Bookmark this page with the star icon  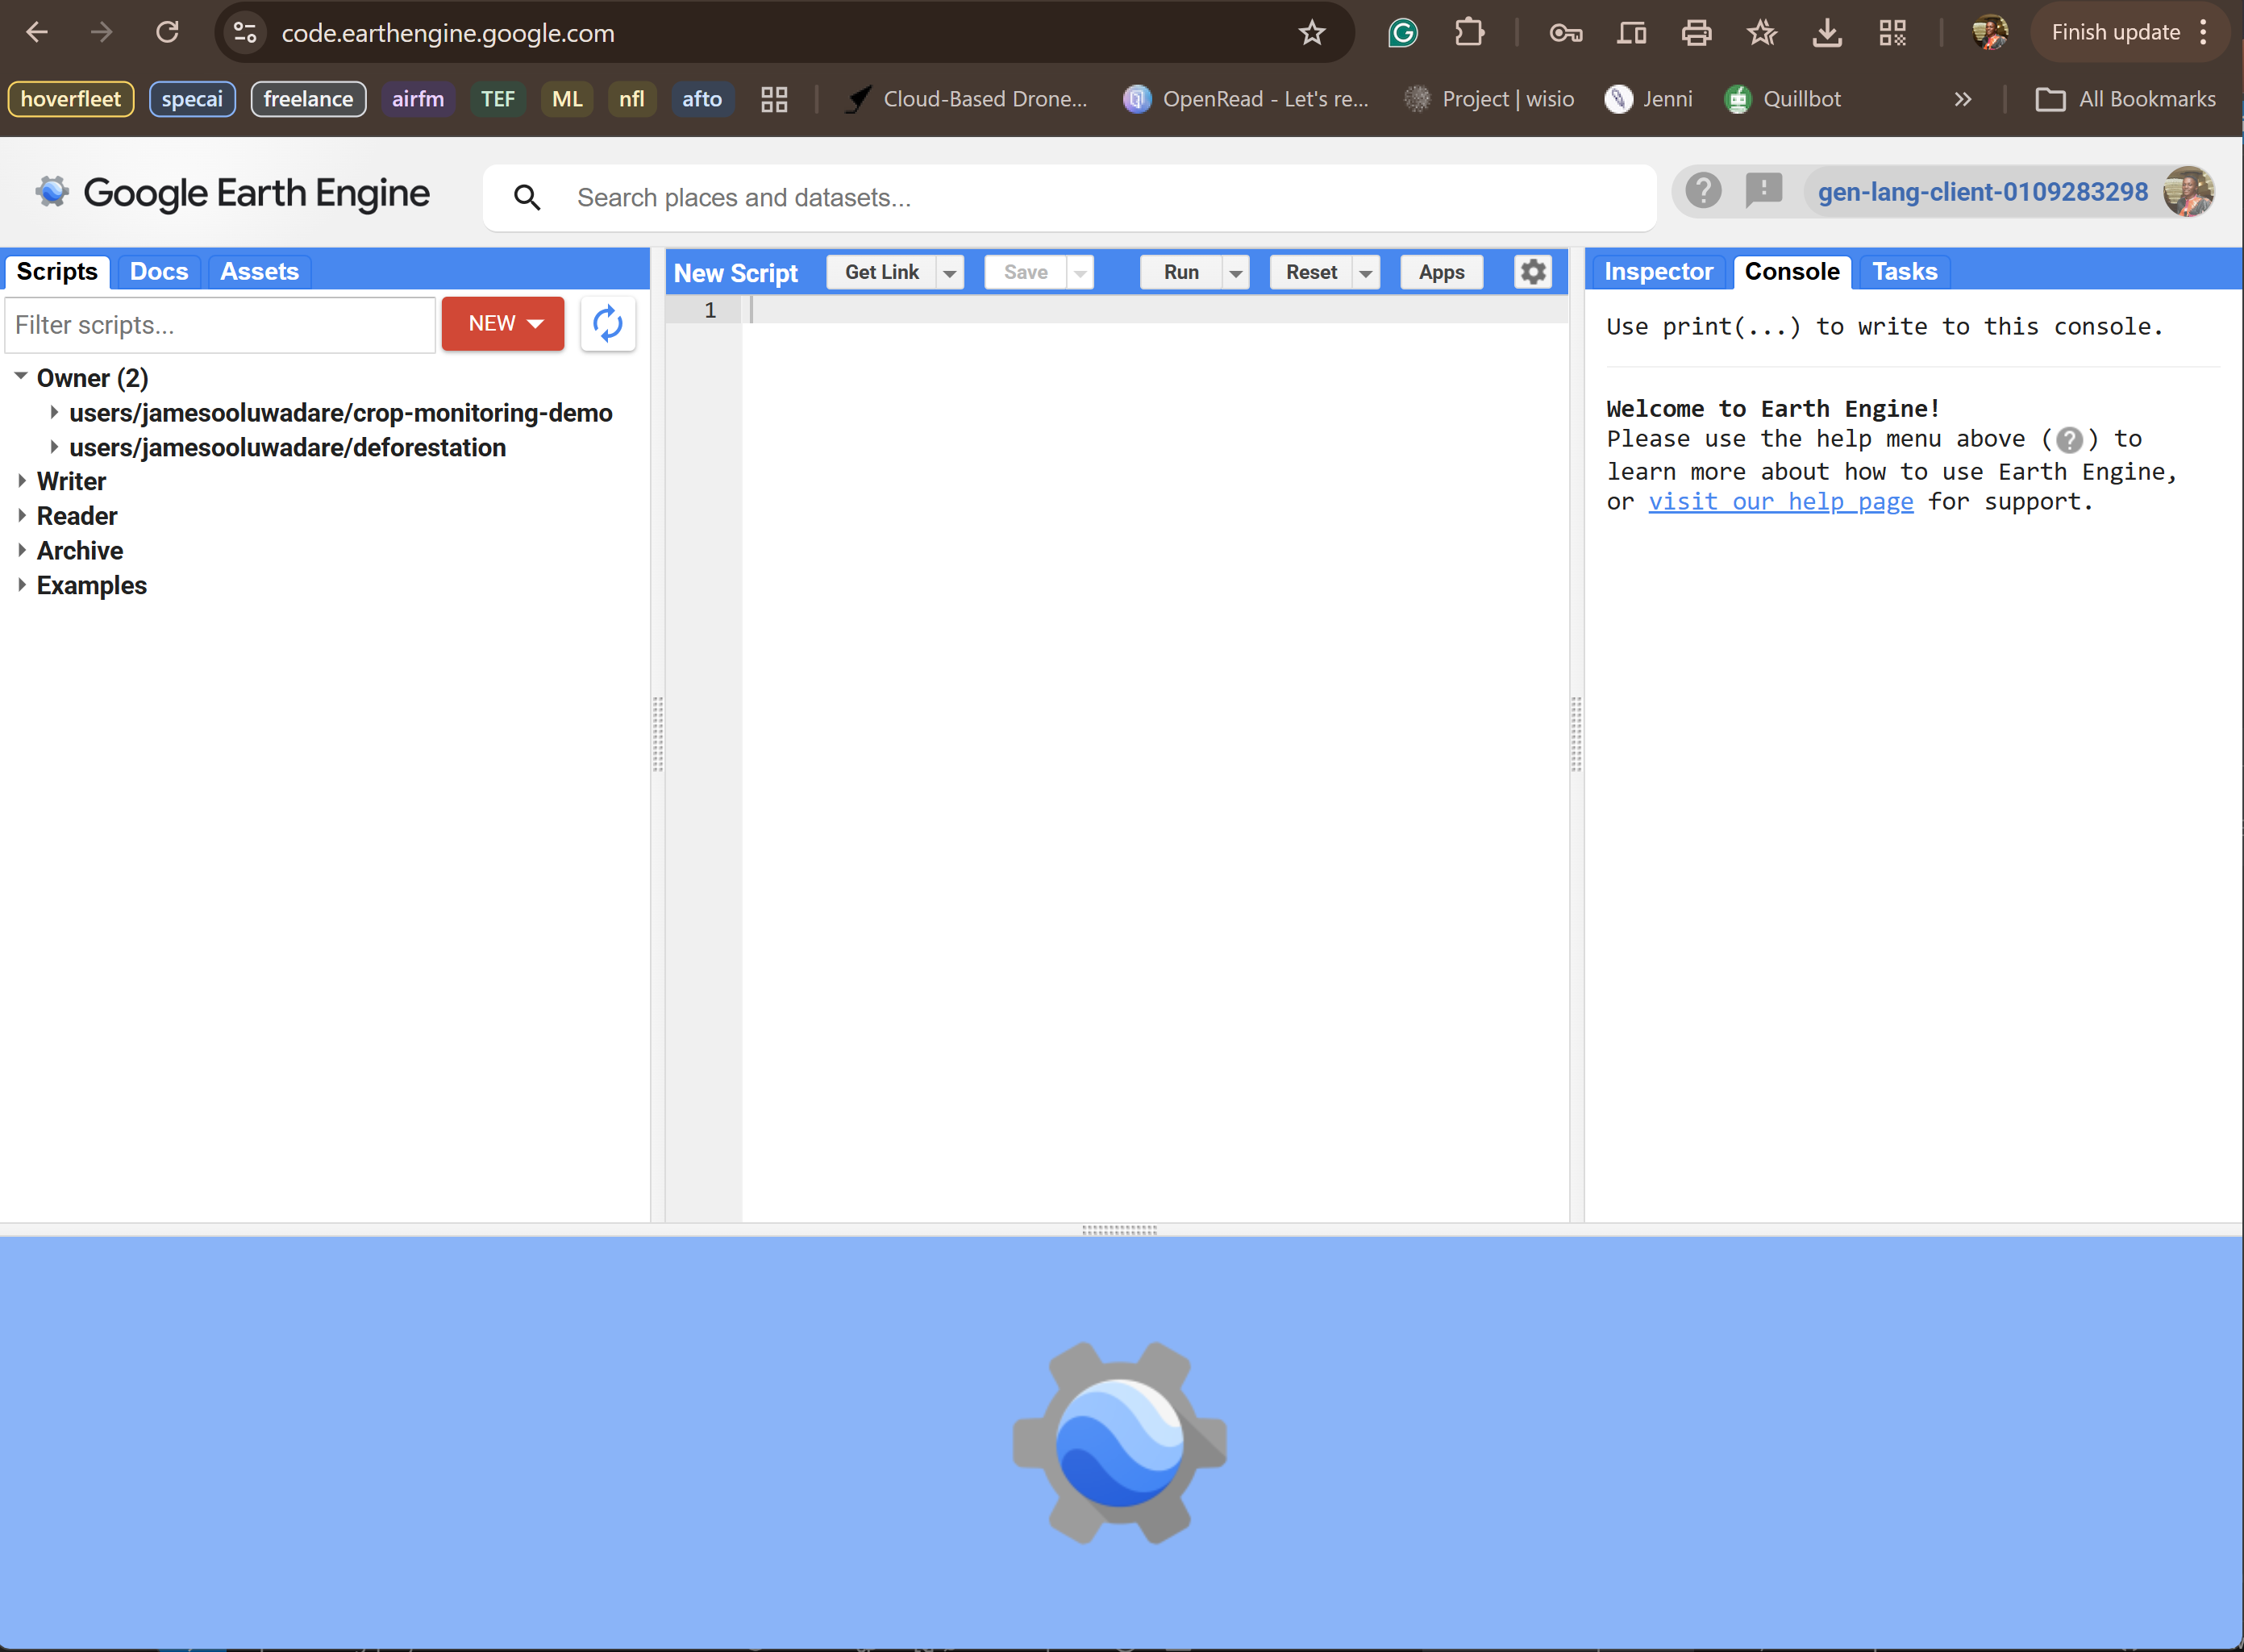[1312, 32]
